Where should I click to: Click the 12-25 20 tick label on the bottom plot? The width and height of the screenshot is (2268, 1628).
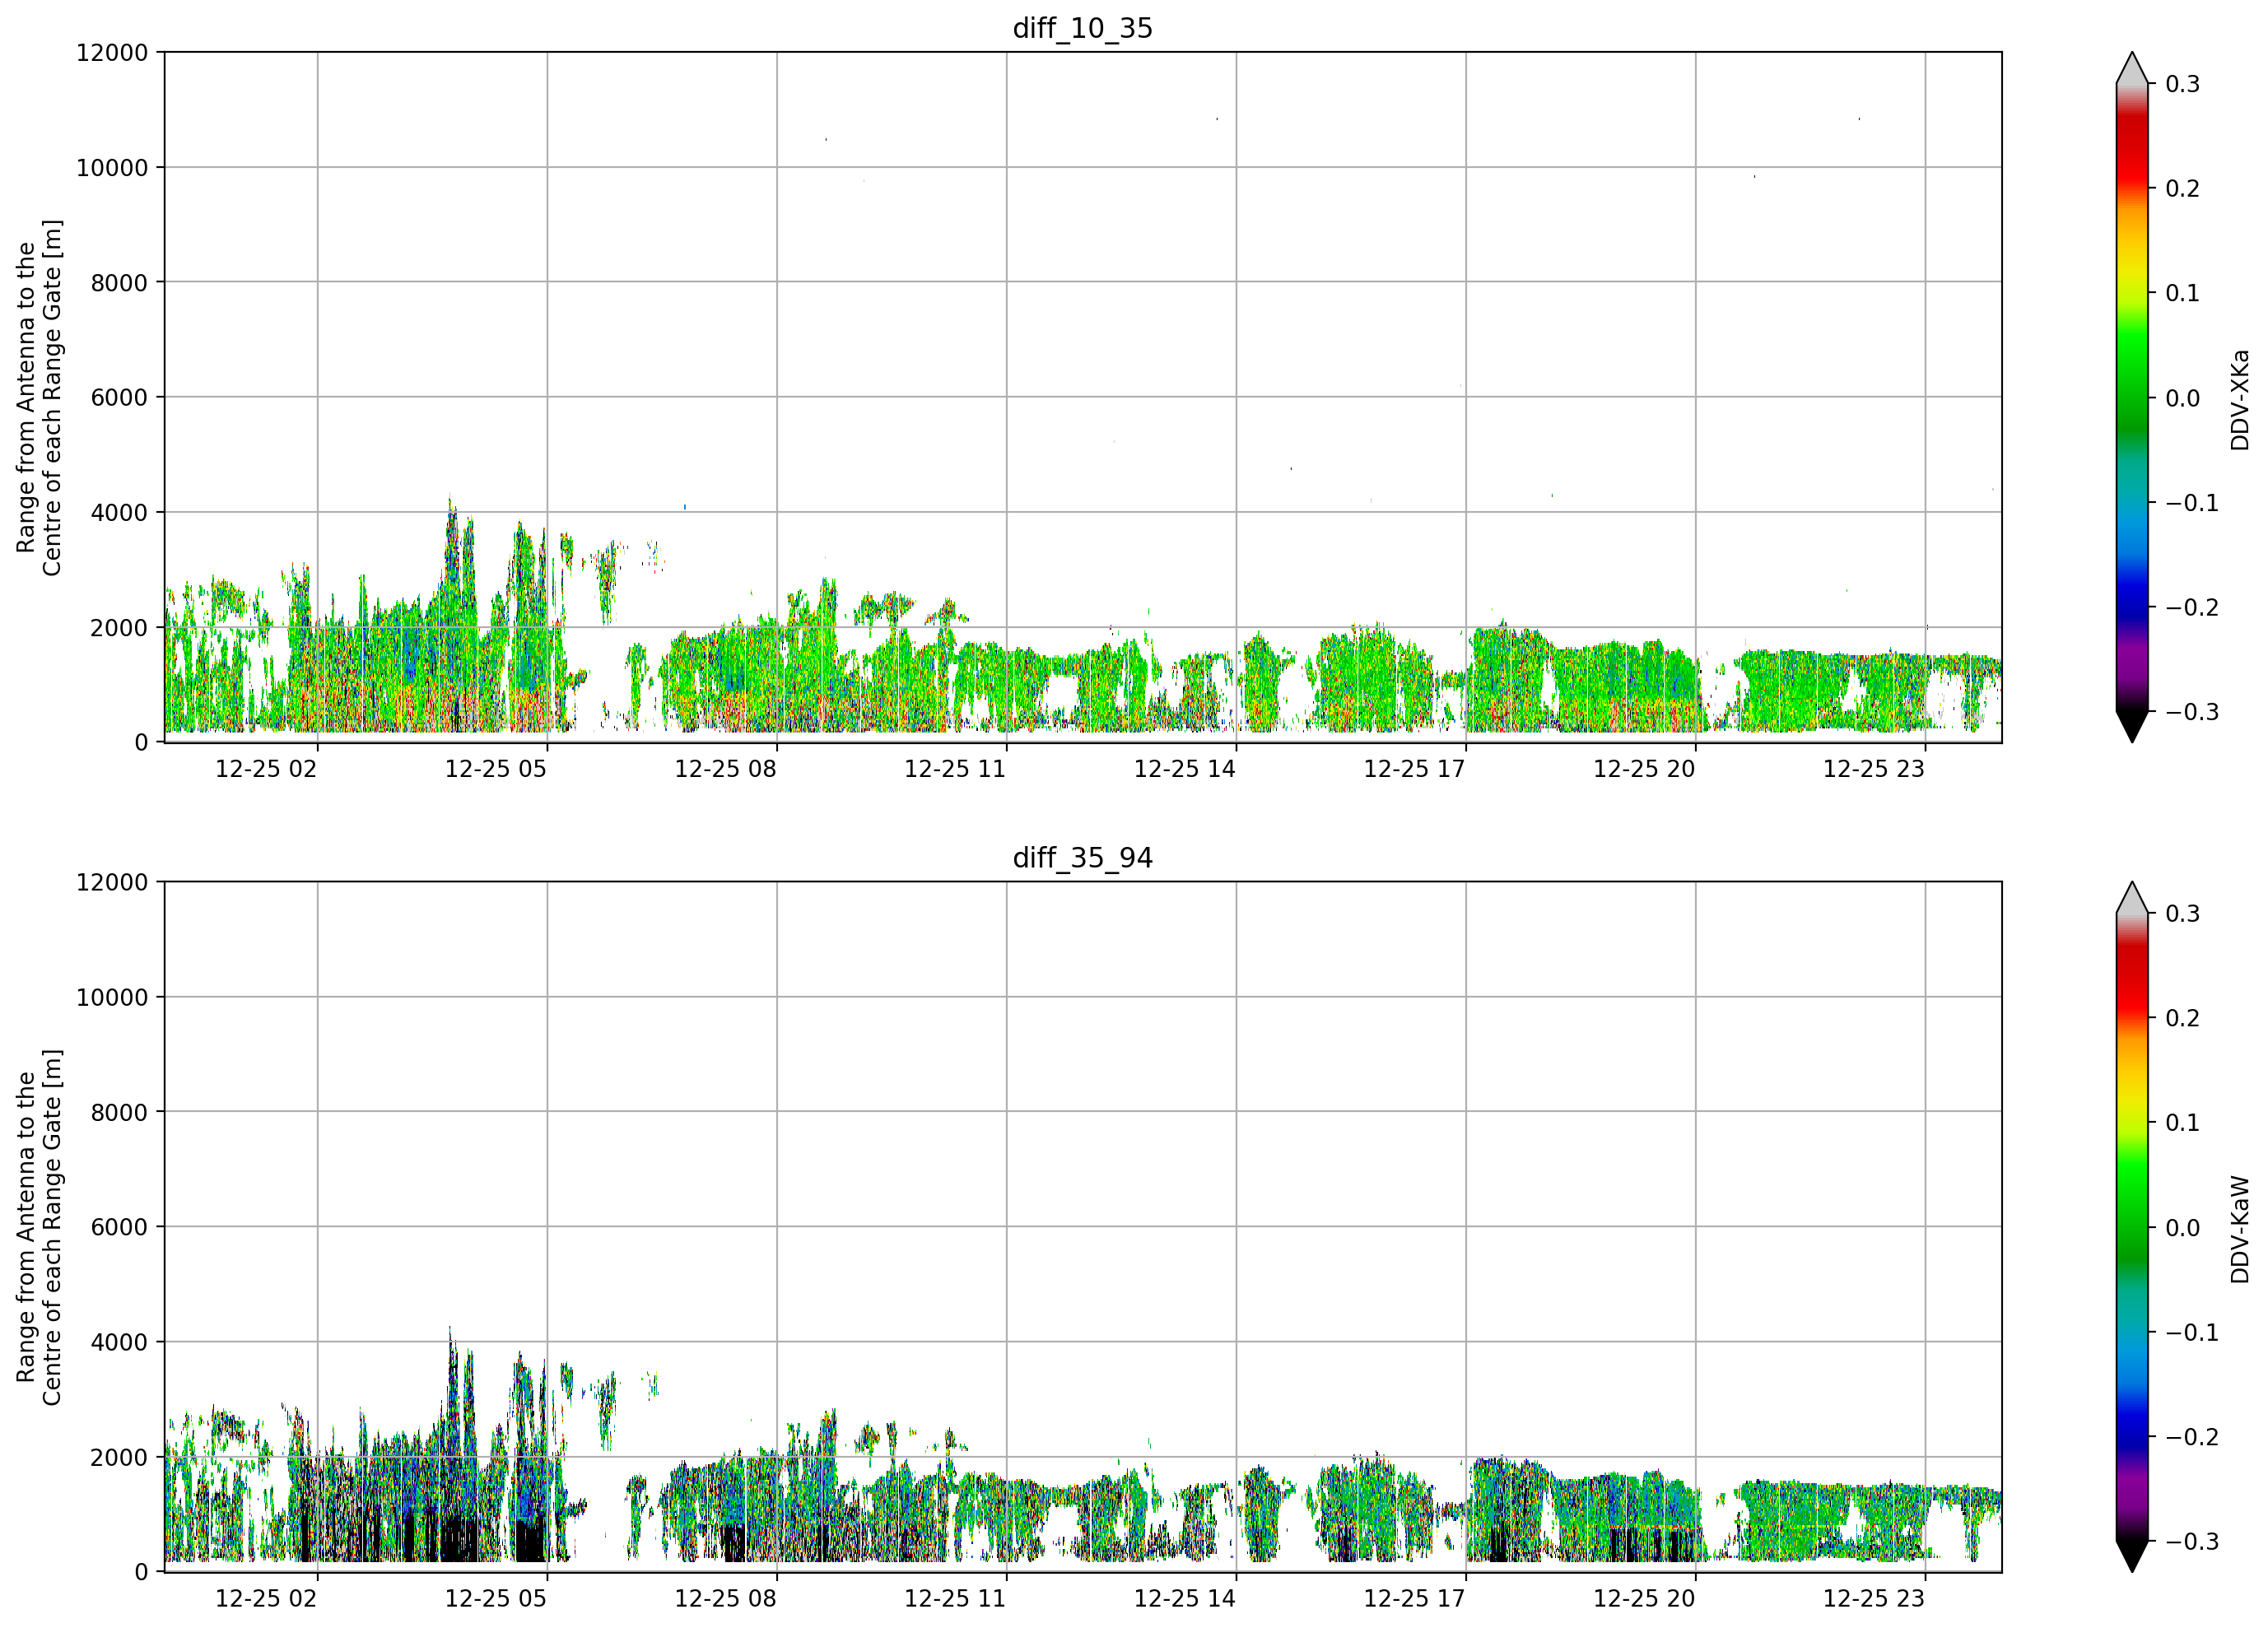point(1644,1599)
